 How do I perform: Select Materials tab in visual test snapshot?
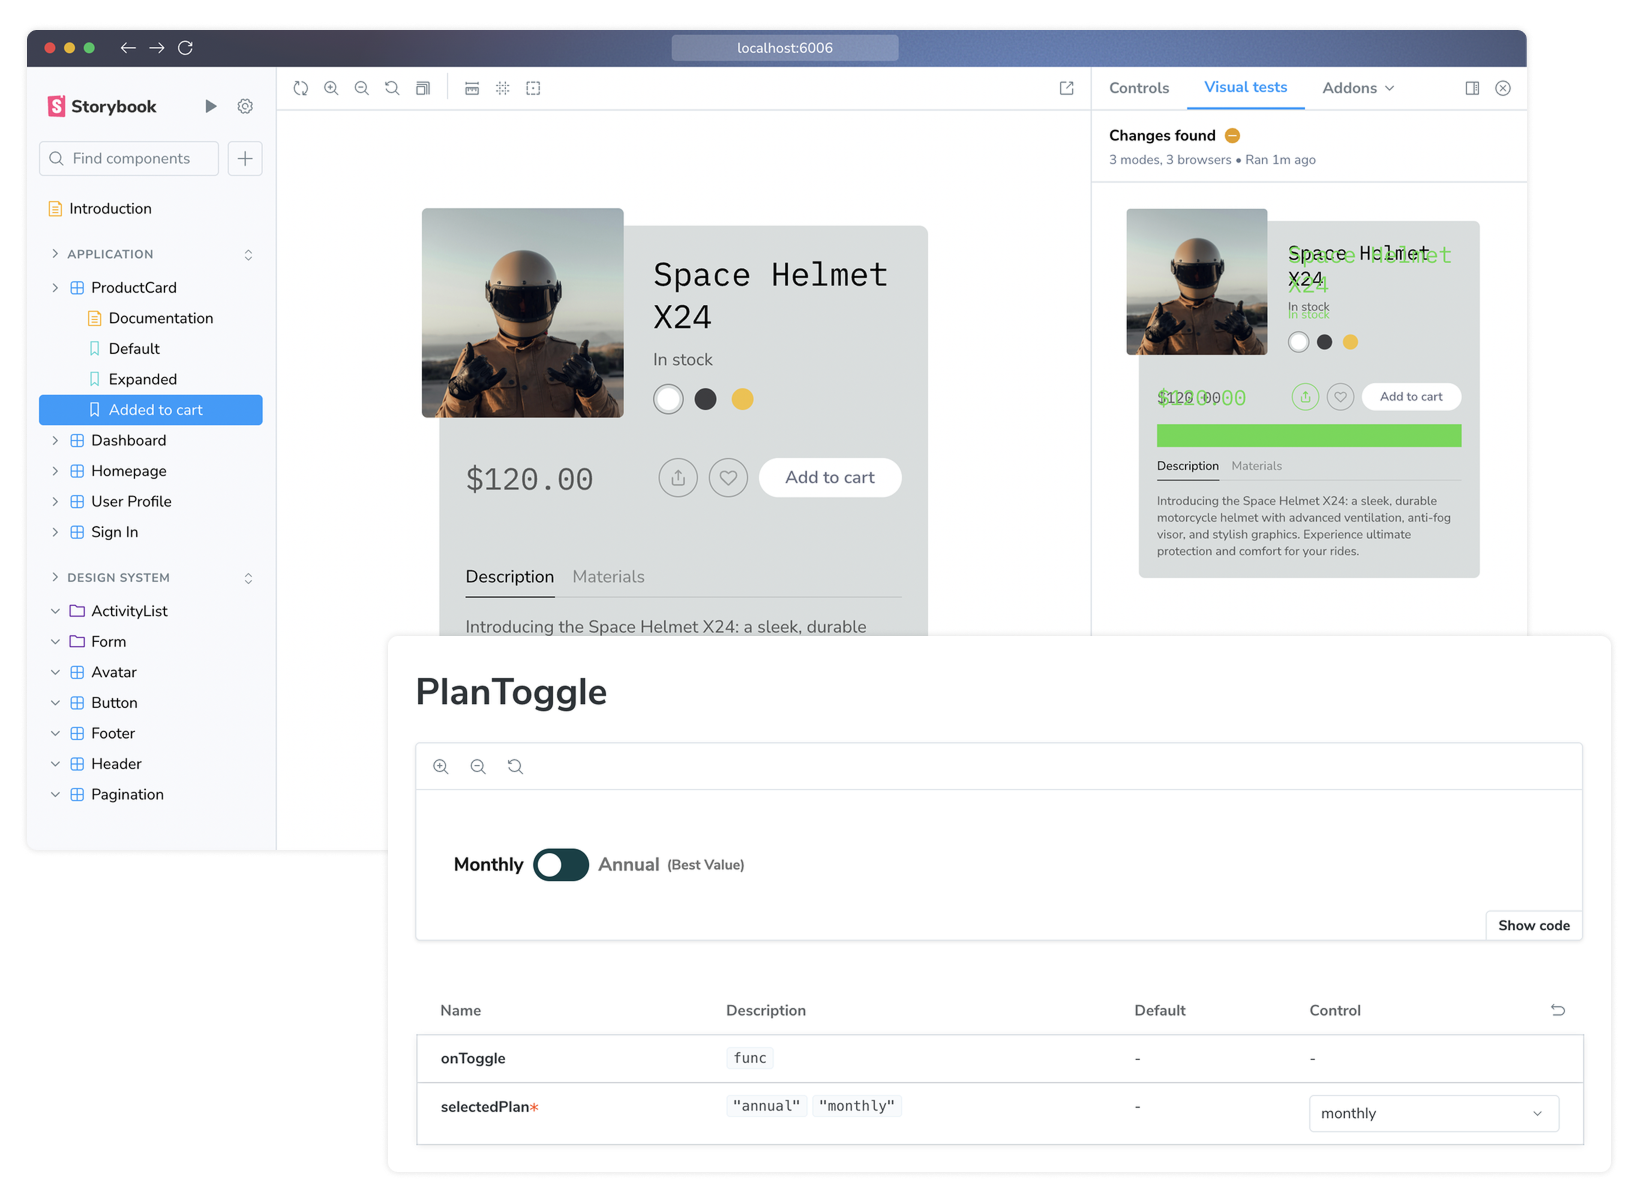(x=1256, y=466)
